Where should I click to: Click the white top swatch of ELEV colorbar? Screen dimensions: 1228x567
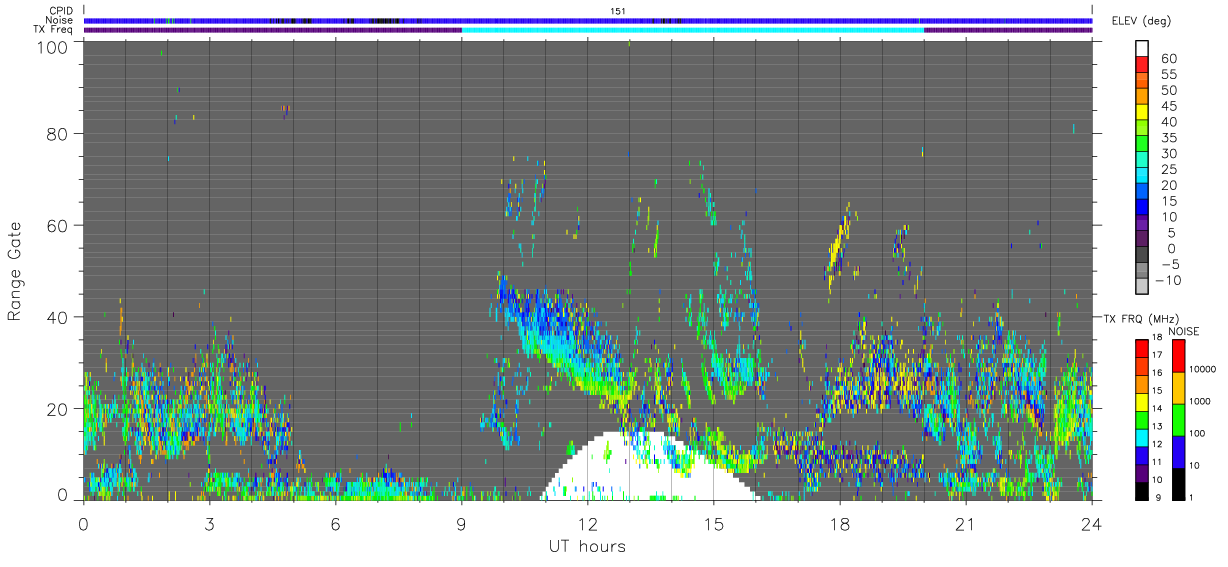1142,49
